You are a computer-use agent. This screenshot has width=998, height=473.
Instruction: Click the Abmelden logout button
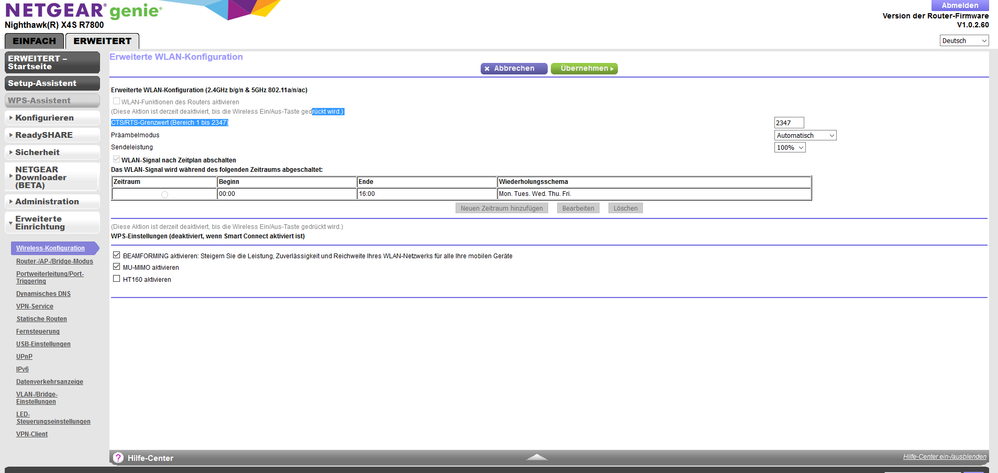960,5
